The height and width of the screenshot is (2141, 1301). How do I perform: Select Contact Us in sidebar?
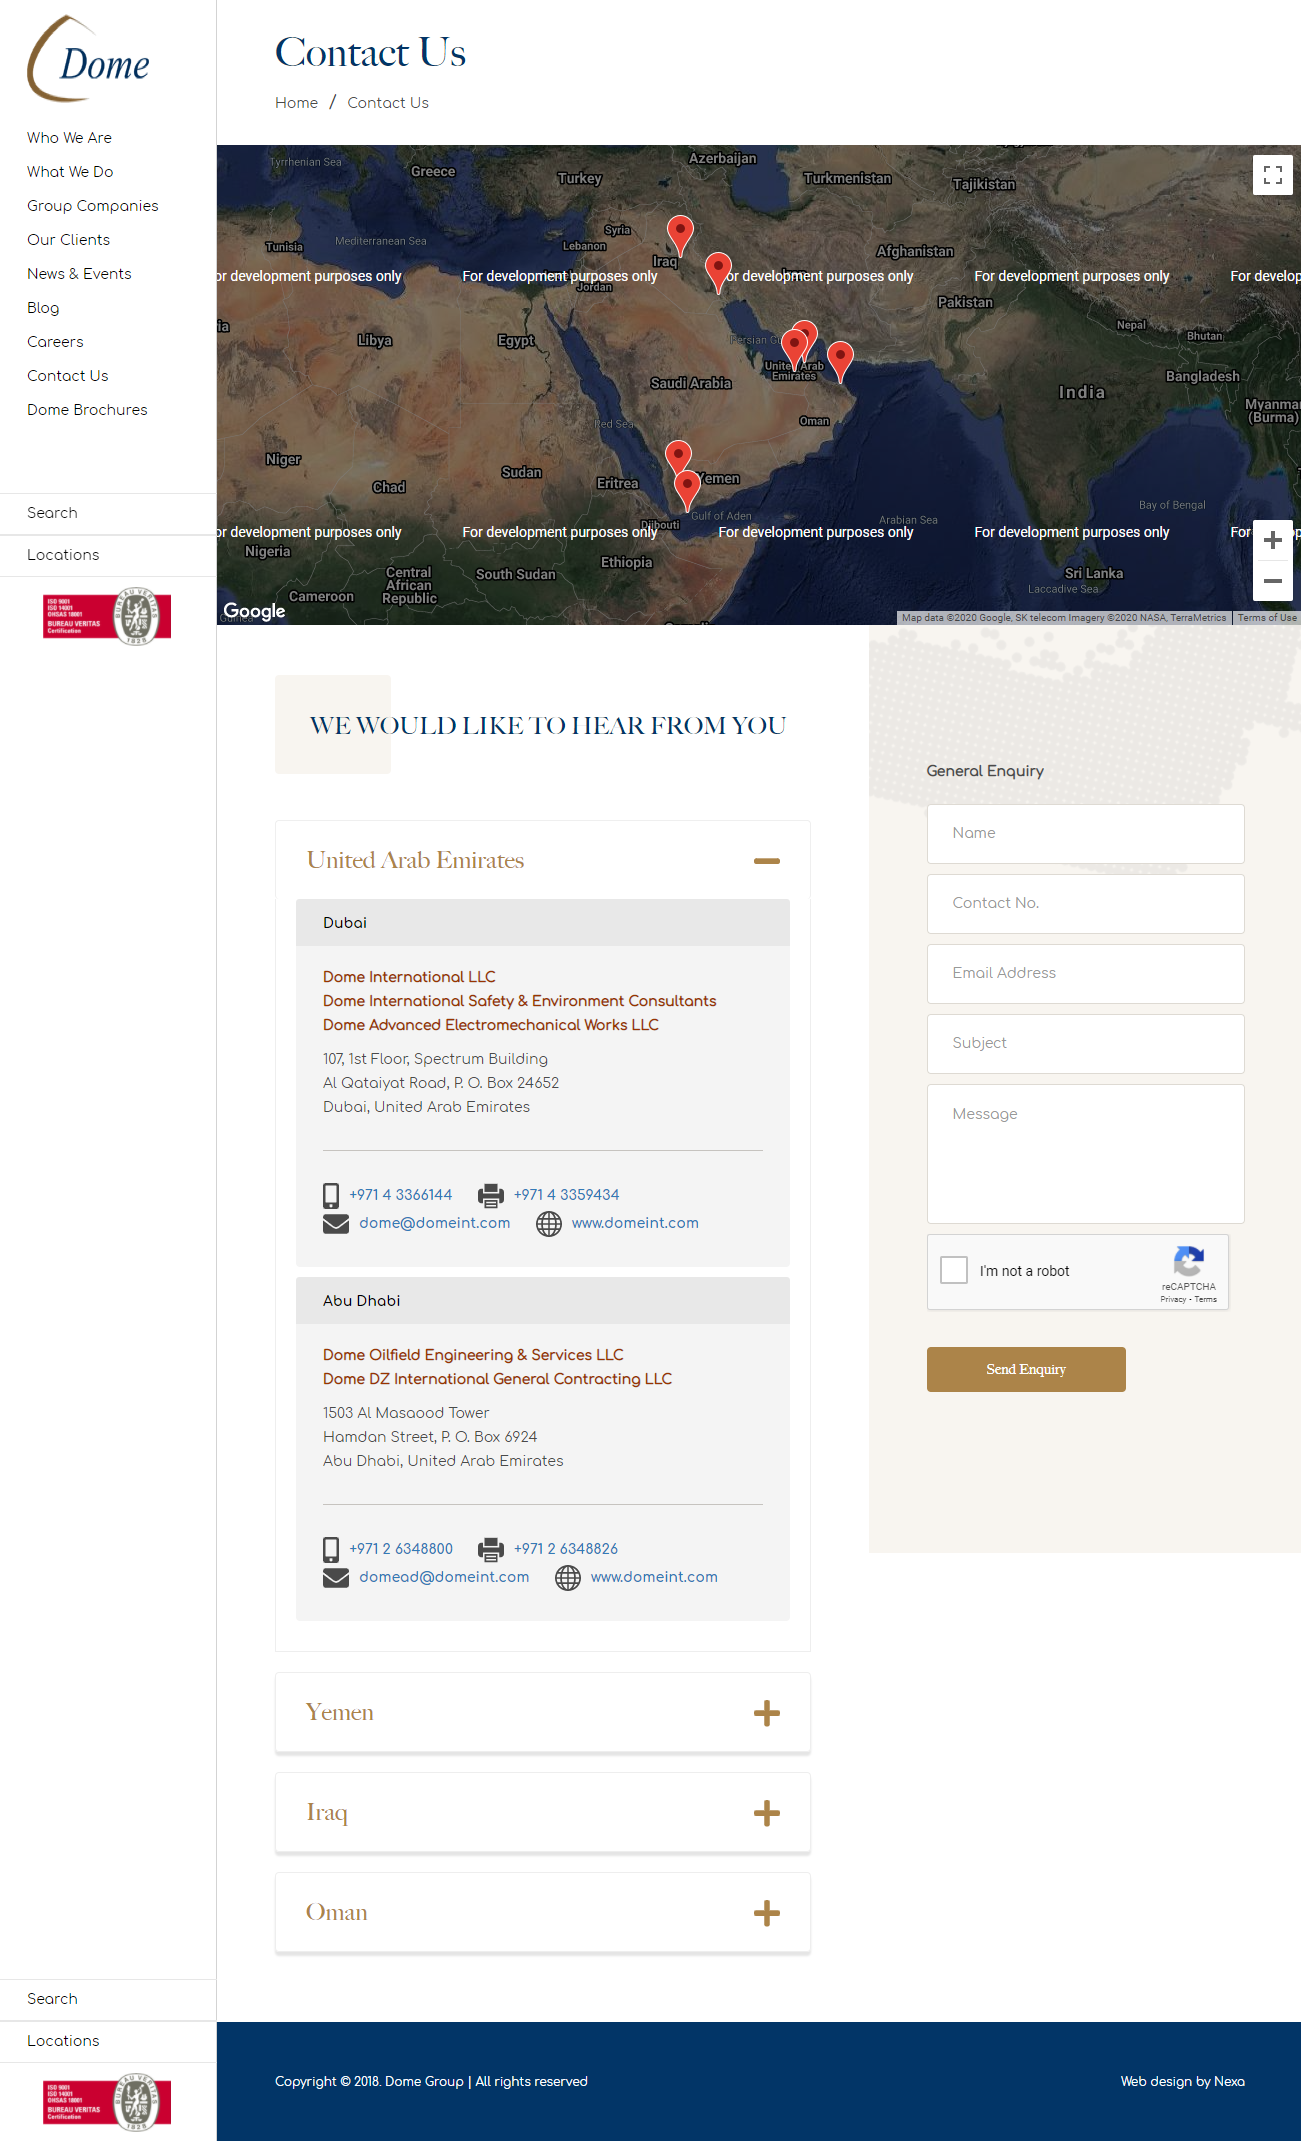67,376
